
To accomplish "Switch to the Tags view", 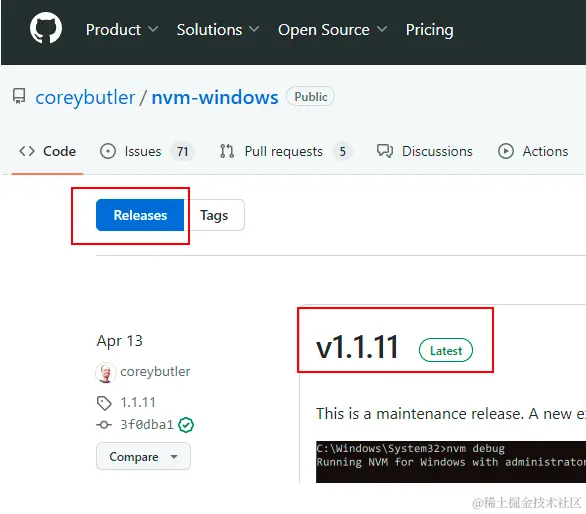I will click(x=214, y=215).
